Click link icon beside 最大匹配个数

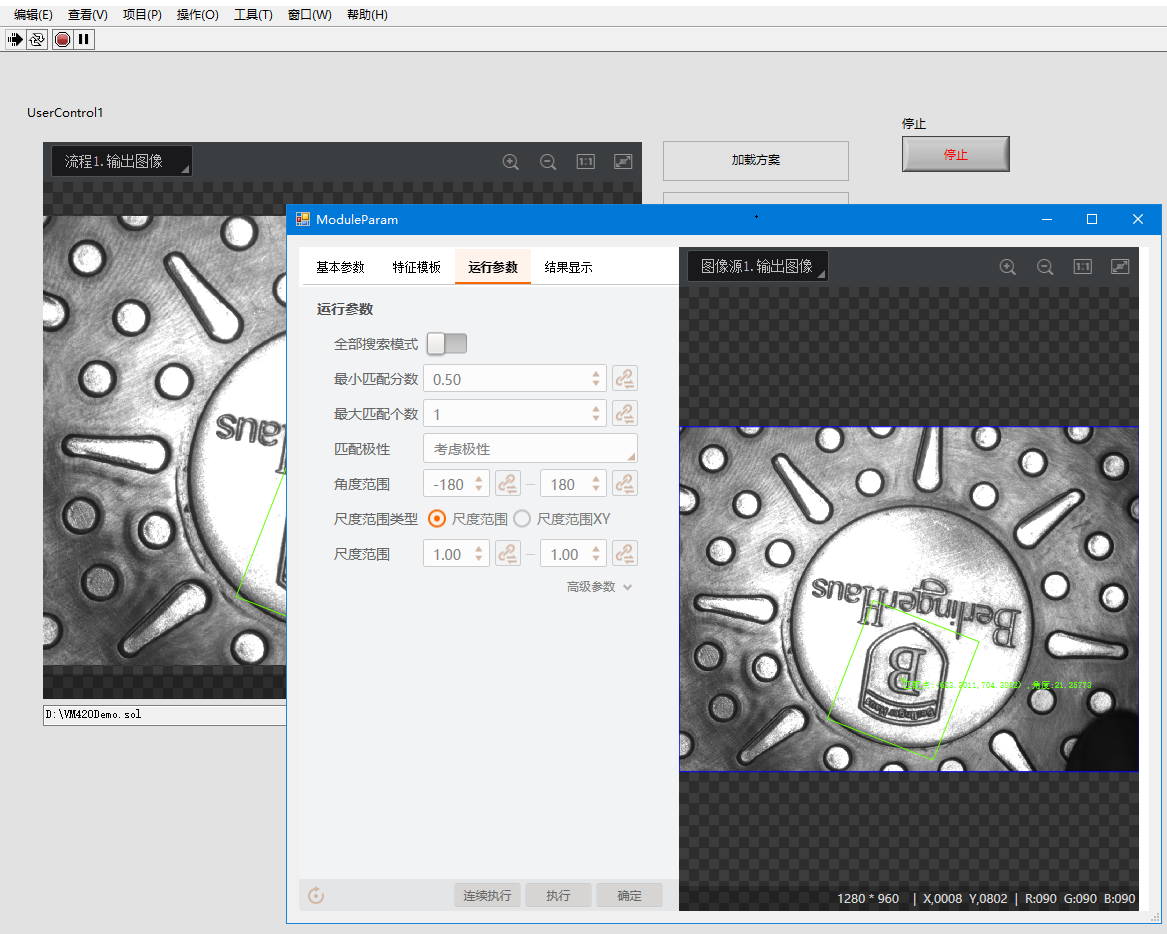click(624, 413)
